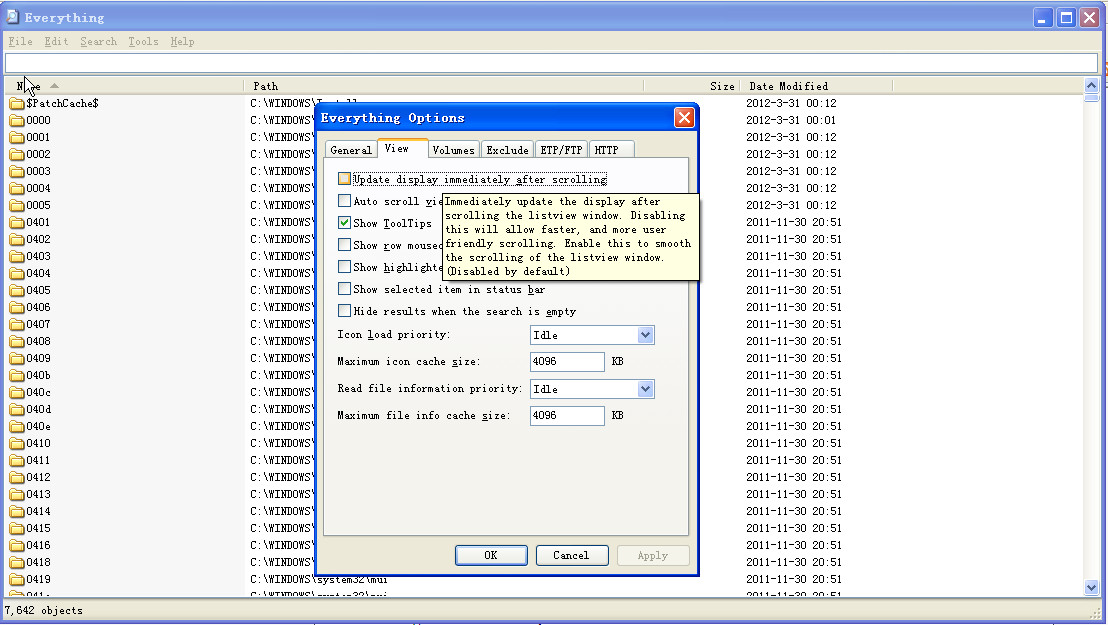Select the 0414 folder row
1108x625 pixels.
(x=160, y=511)
